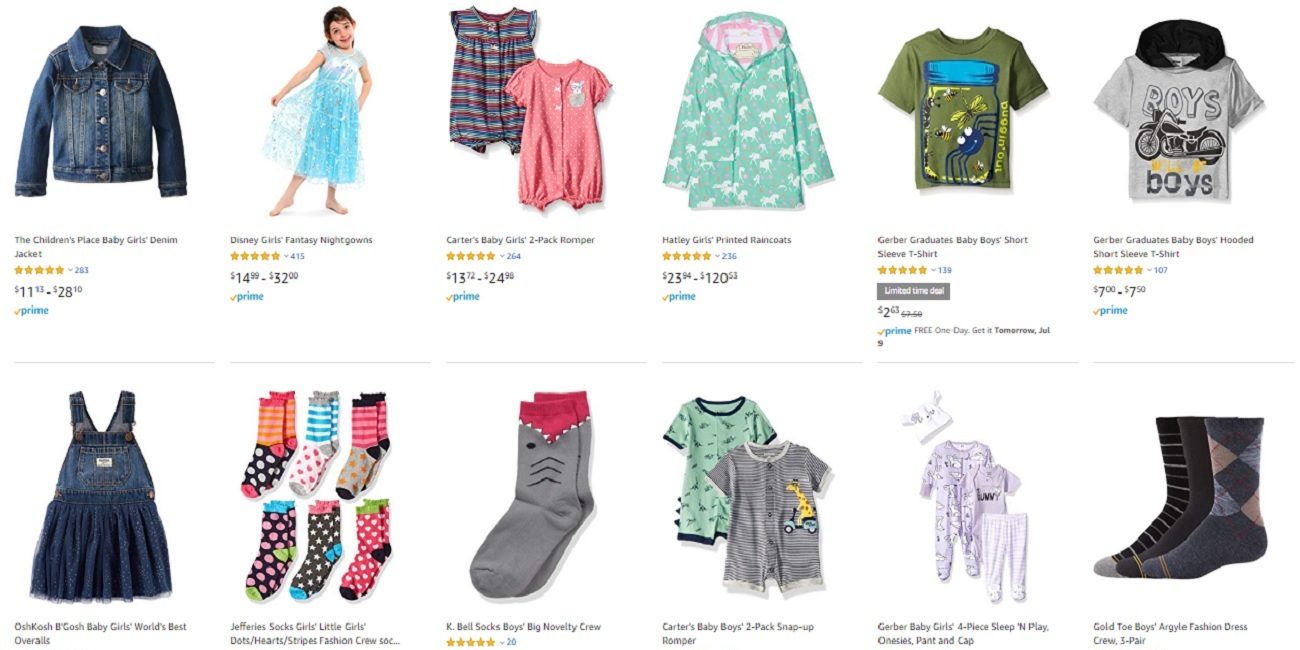Click star rating of Carter's Girls' Romper

click(471, 256)
